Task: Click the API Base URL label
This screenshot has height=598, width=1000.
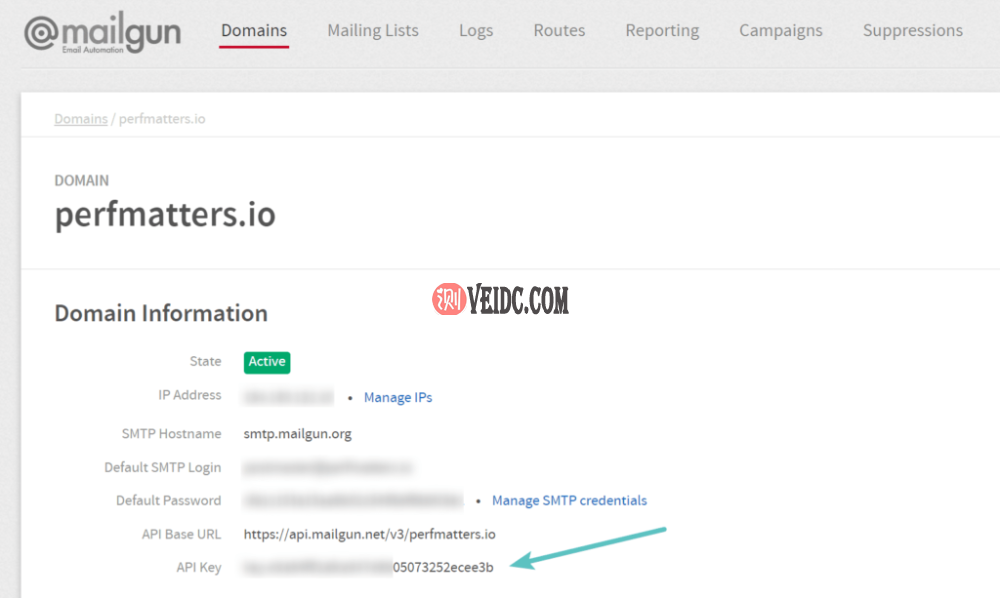Action: pyautogui.click(x=182, y=534)
